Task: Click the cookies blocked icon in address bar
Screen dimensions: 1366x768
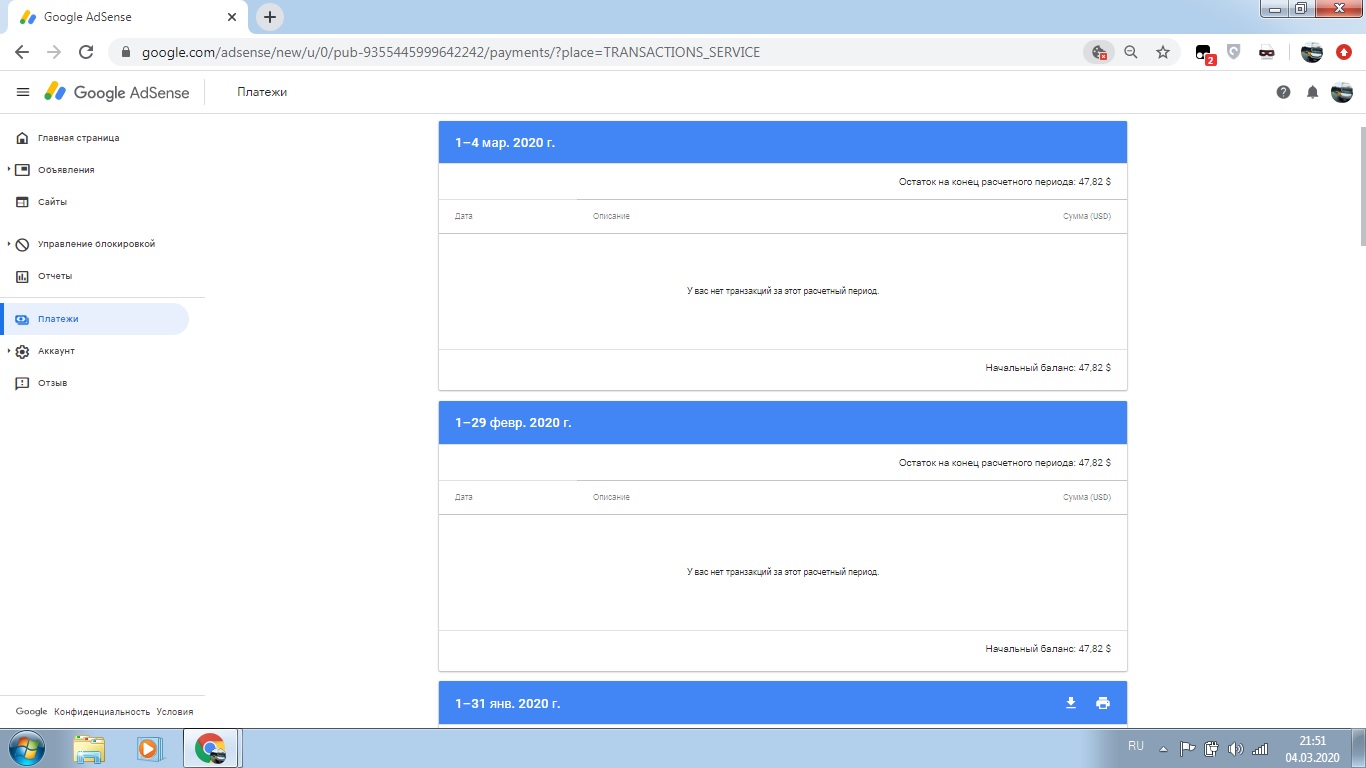Action: pos(1099,52)
